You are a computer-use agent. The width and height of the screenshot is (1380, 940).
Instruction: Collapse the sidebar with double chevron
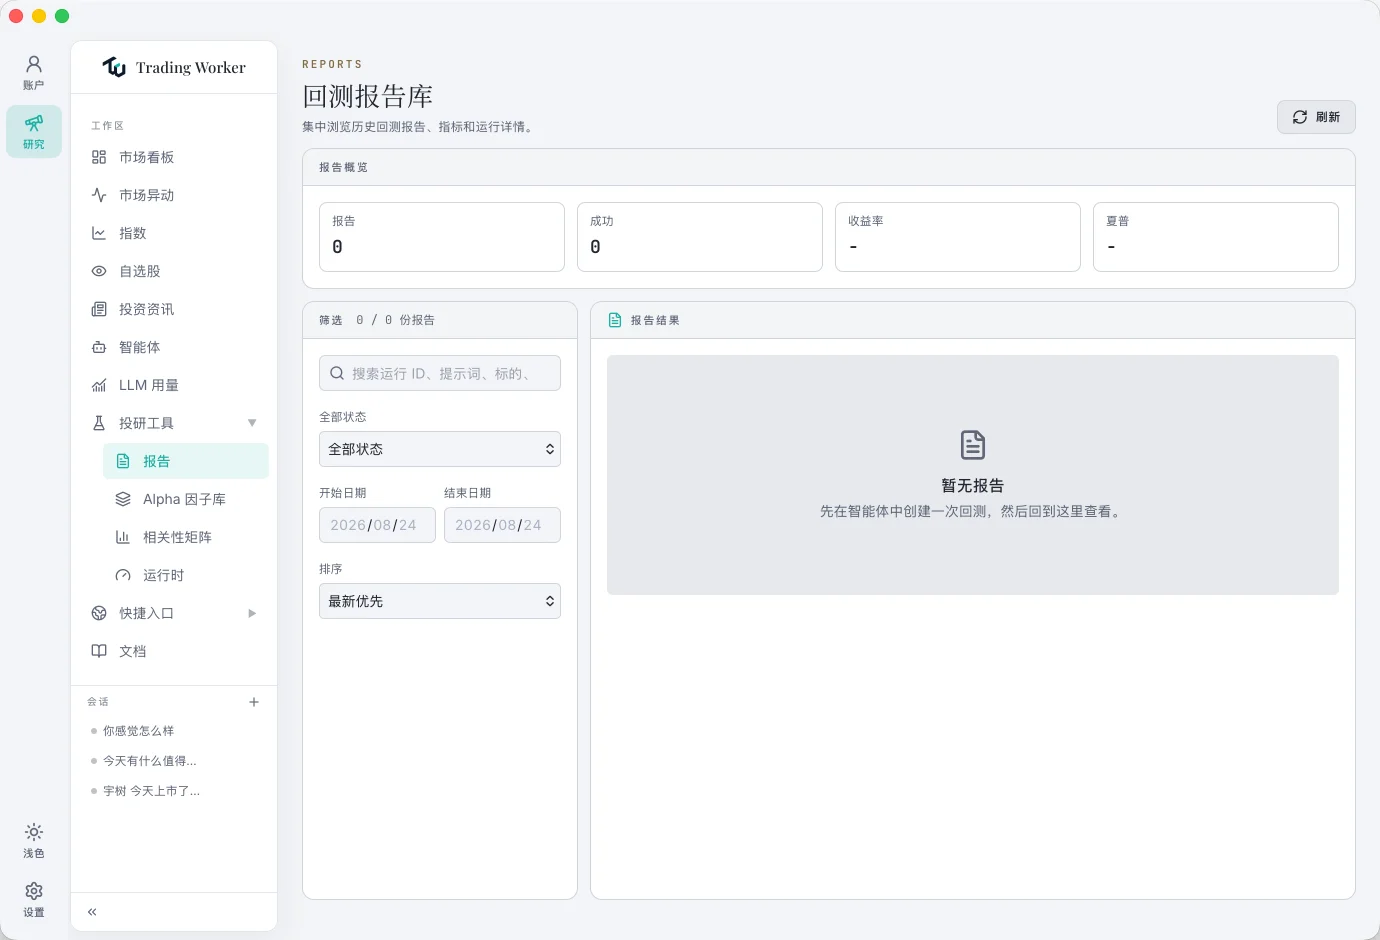coord(92,912)
